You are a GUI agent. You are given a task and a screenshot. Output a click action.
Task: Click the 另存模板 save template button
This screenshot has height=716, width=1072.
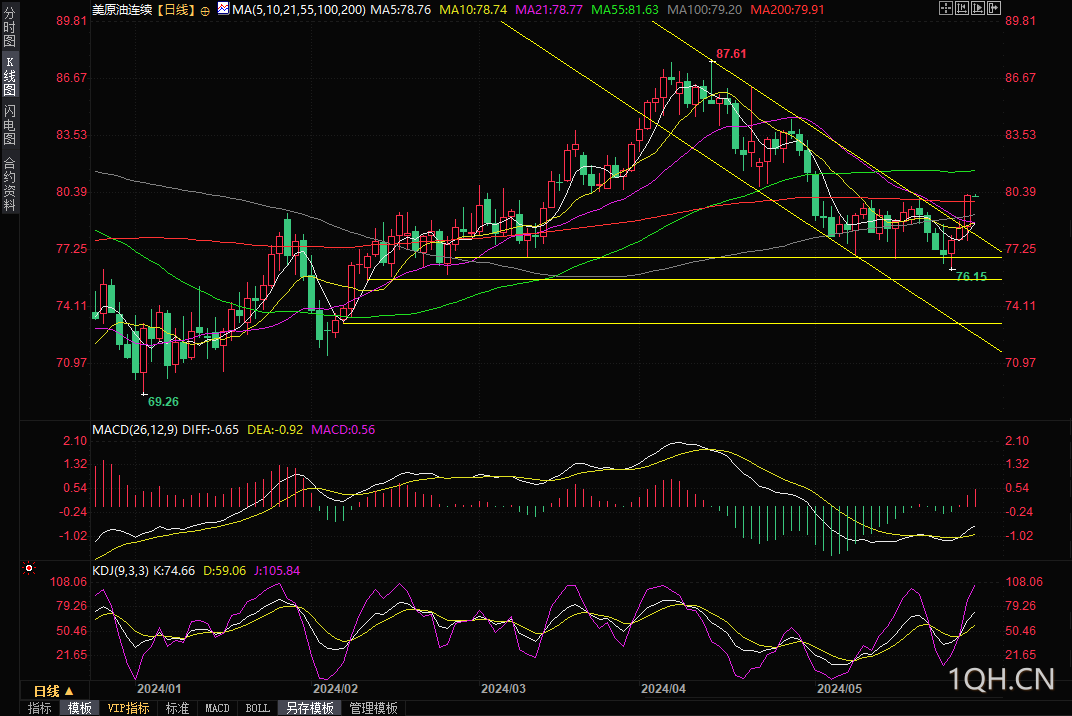point(310,708)
